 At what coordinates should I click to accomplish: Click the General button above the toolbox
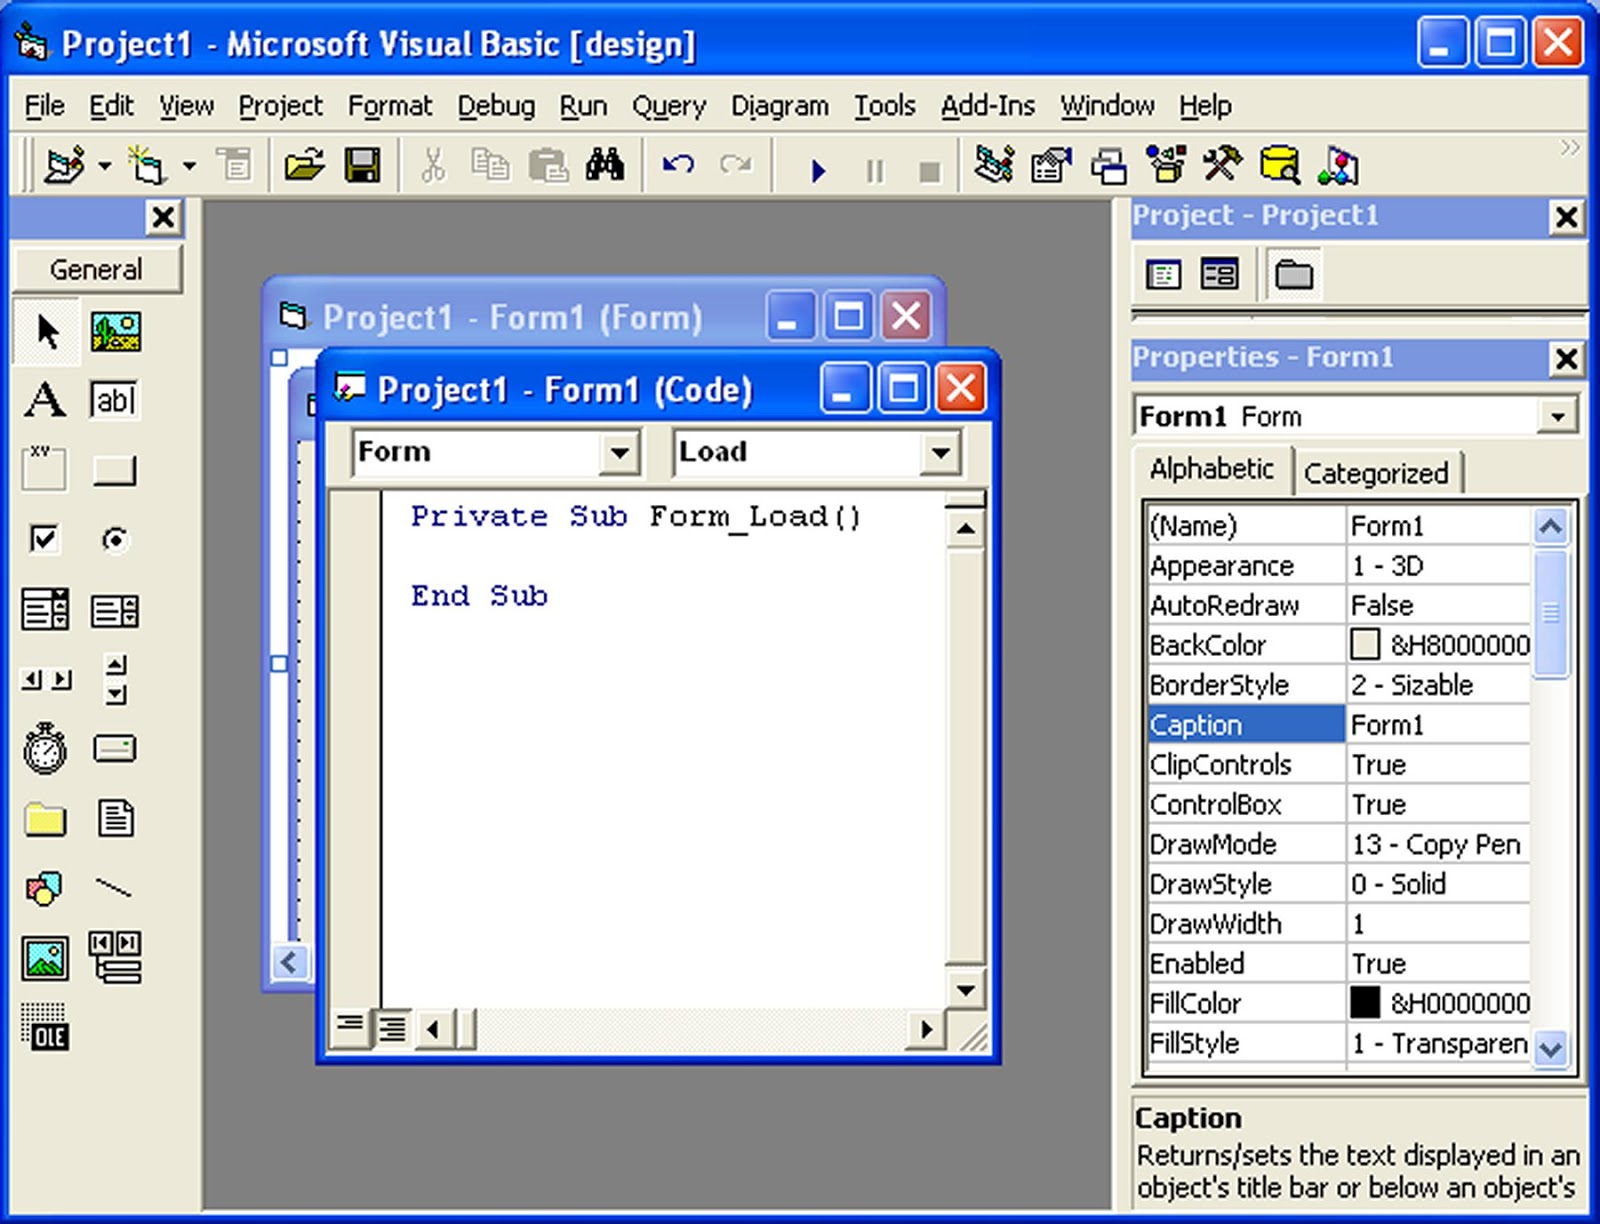[97, 268]
